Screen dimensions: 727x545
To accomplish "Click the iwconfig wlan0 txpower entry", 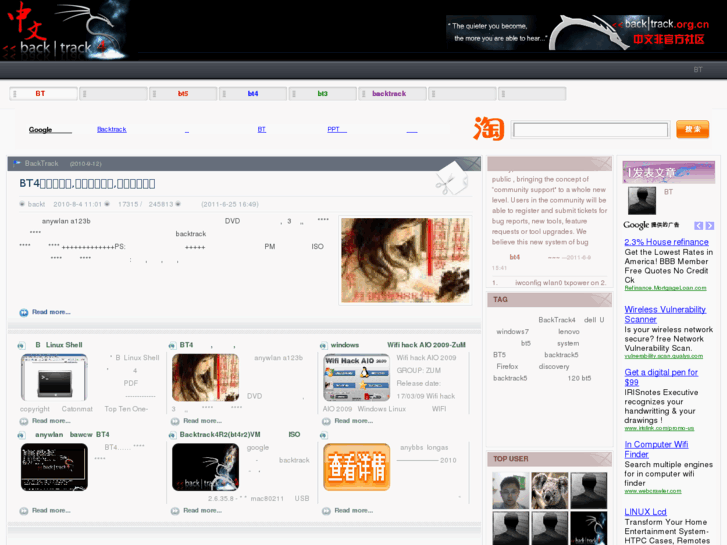I will point(560,282).
